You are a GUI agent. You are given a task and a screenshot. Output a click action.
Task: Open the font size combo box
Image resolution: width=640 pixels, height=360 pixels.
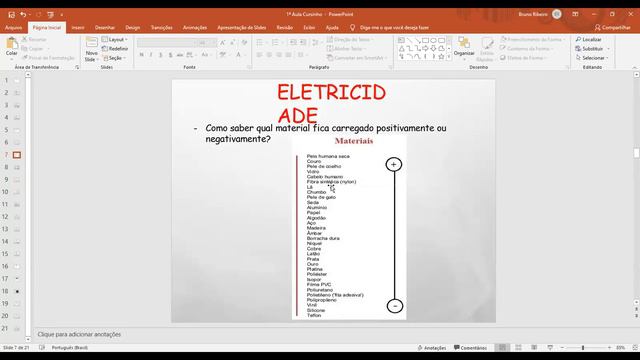207,42
